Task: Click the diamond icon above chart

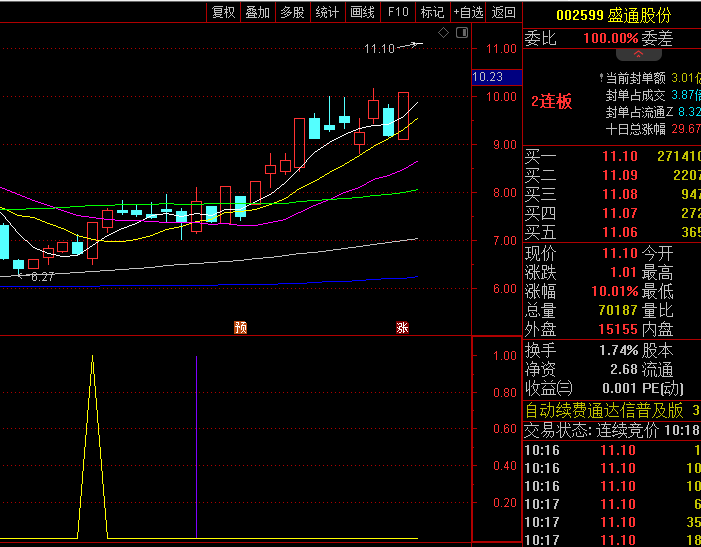Action: coord(443,32)
